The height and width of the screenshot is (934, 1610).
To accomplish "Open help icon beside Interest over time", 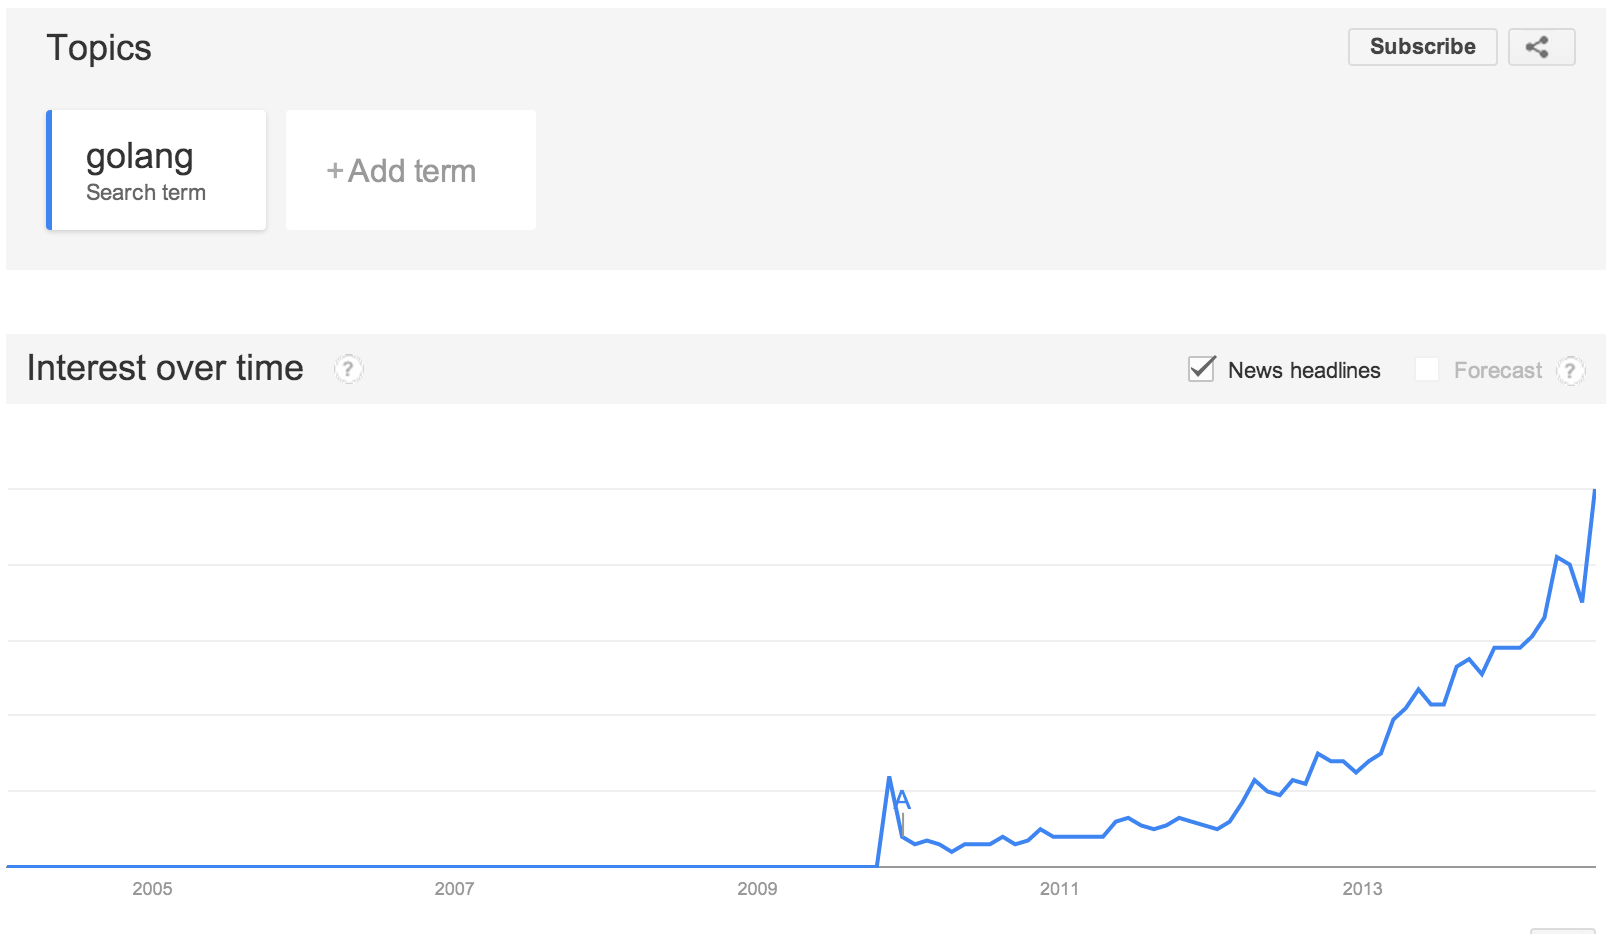I will point(348,369).
